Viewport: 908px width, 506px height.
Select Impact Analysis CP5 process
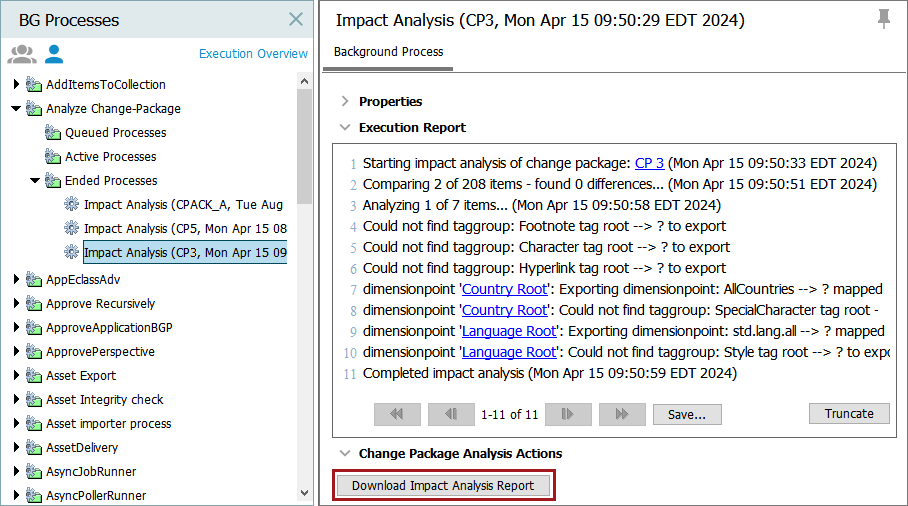click(185, 229)
